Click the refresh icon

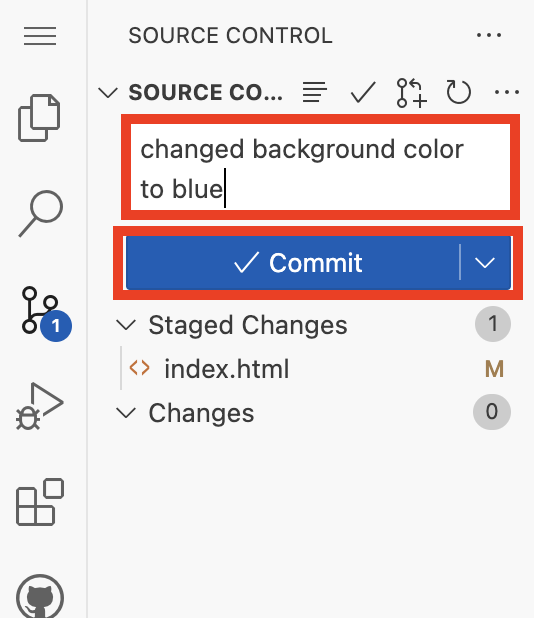(459, 92)
